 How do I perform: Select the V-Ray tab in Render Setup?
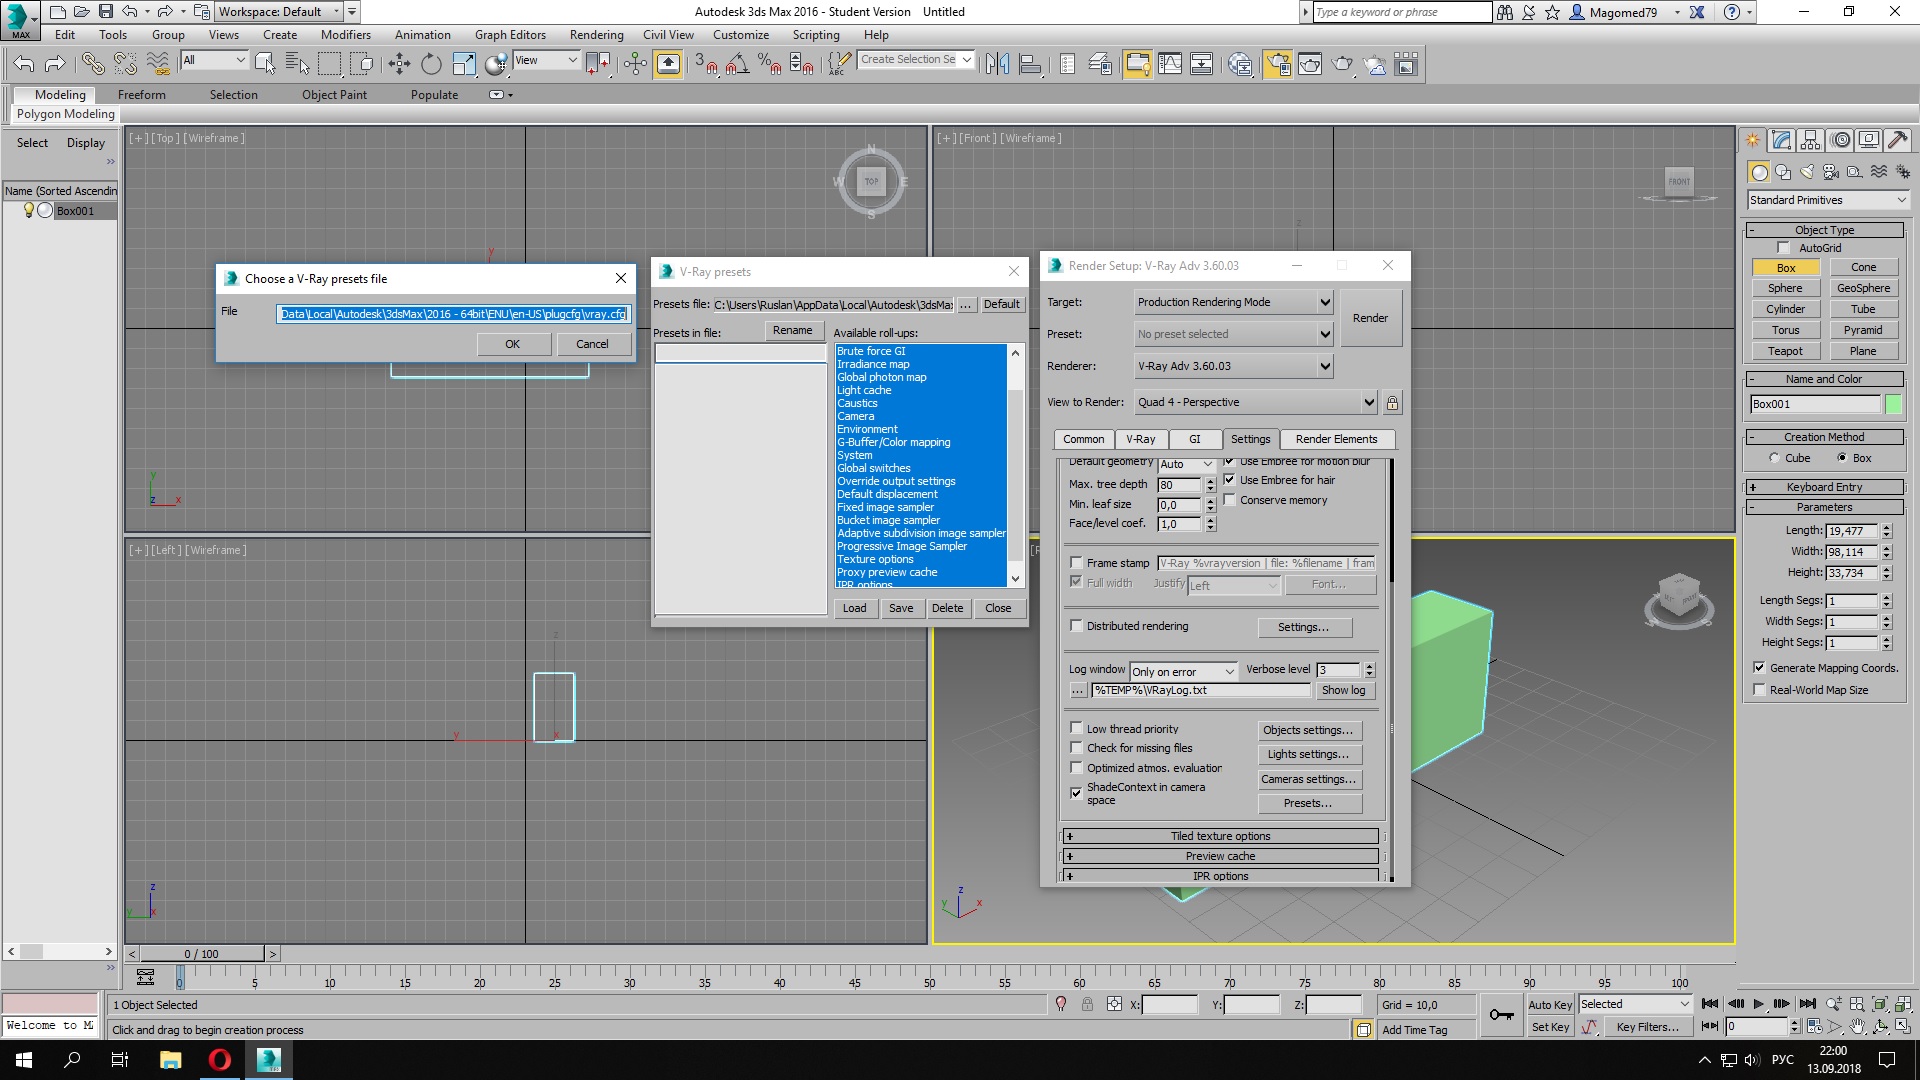[1138, 438]
